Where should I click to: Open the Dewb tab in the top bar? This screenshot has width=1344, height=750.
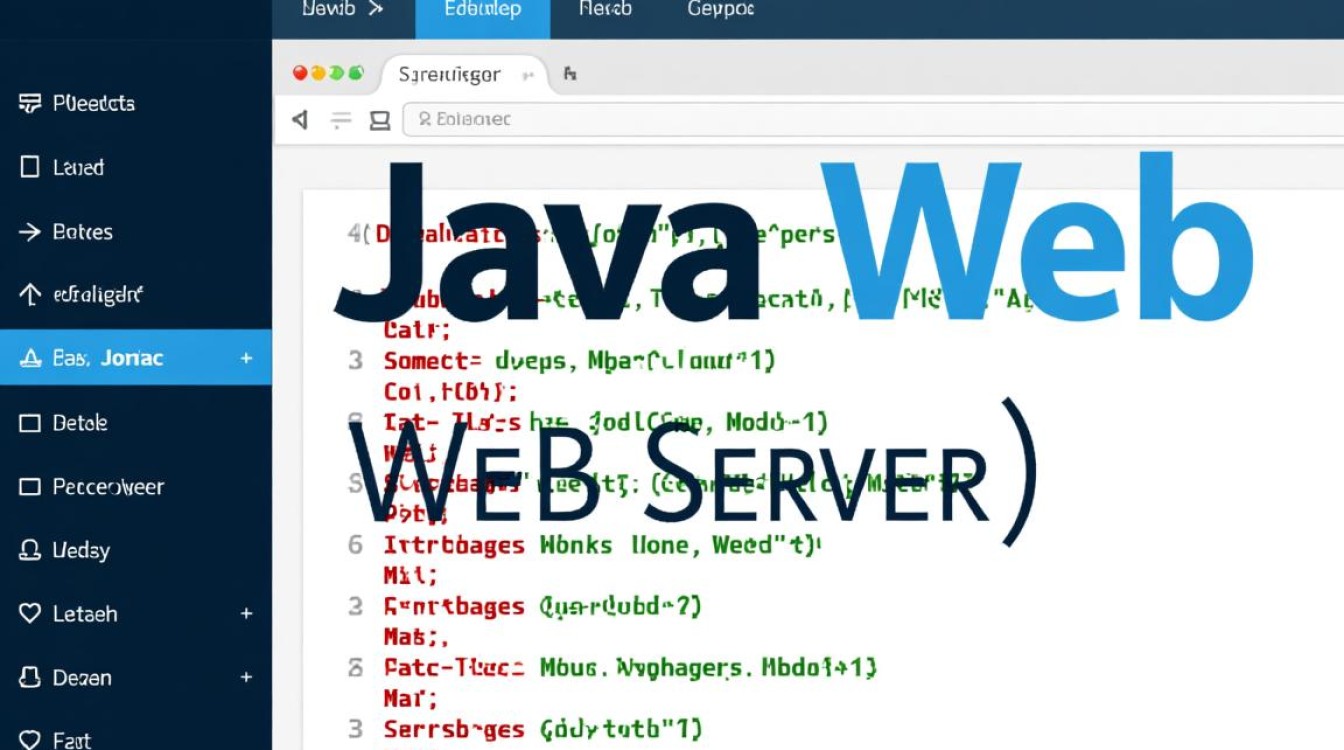click(x=342, y=10)
